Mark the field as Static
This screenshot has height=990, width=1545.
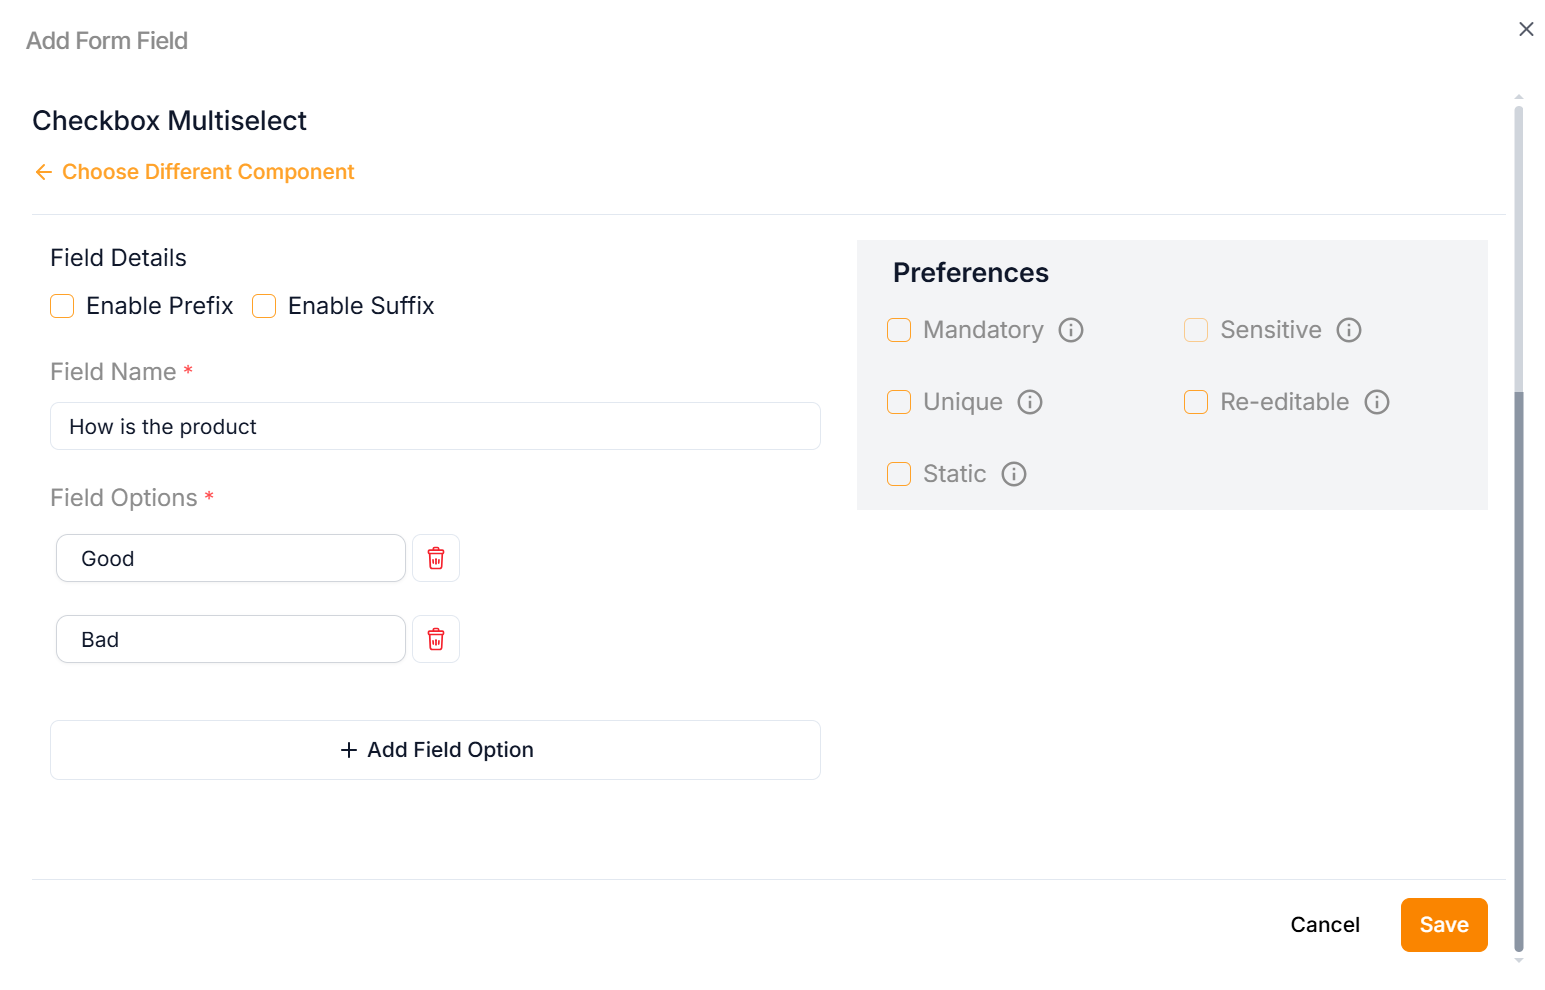click(x=899, y=474)
